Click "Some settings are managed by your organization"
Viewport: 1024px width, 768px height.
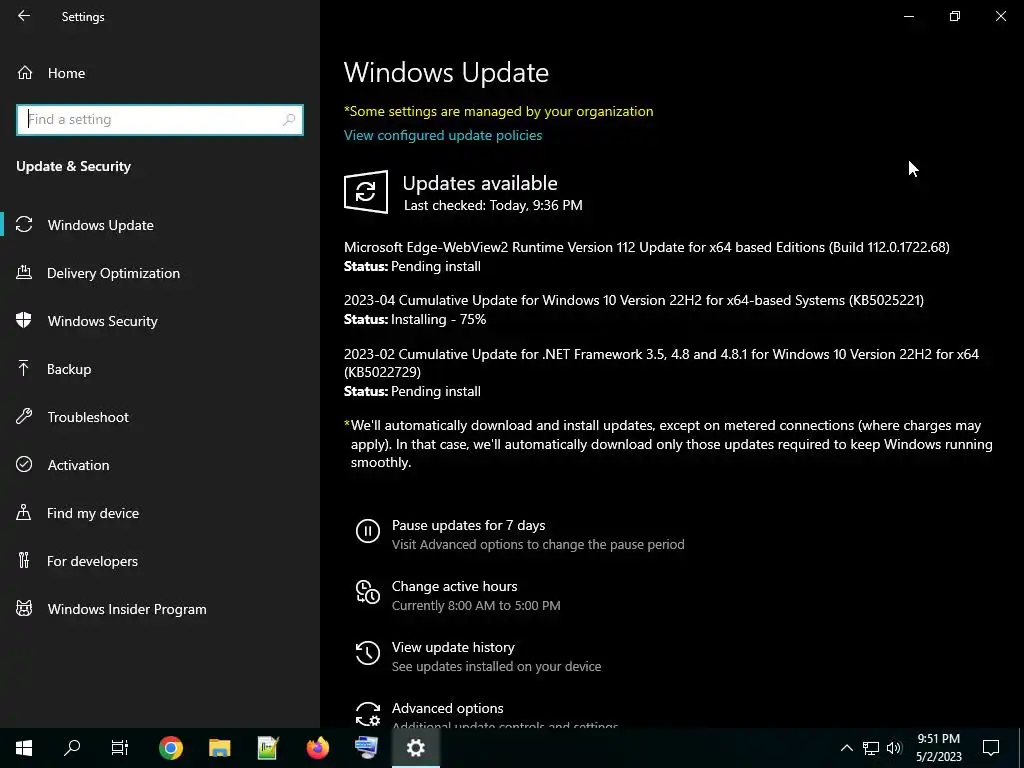[498, 111]
